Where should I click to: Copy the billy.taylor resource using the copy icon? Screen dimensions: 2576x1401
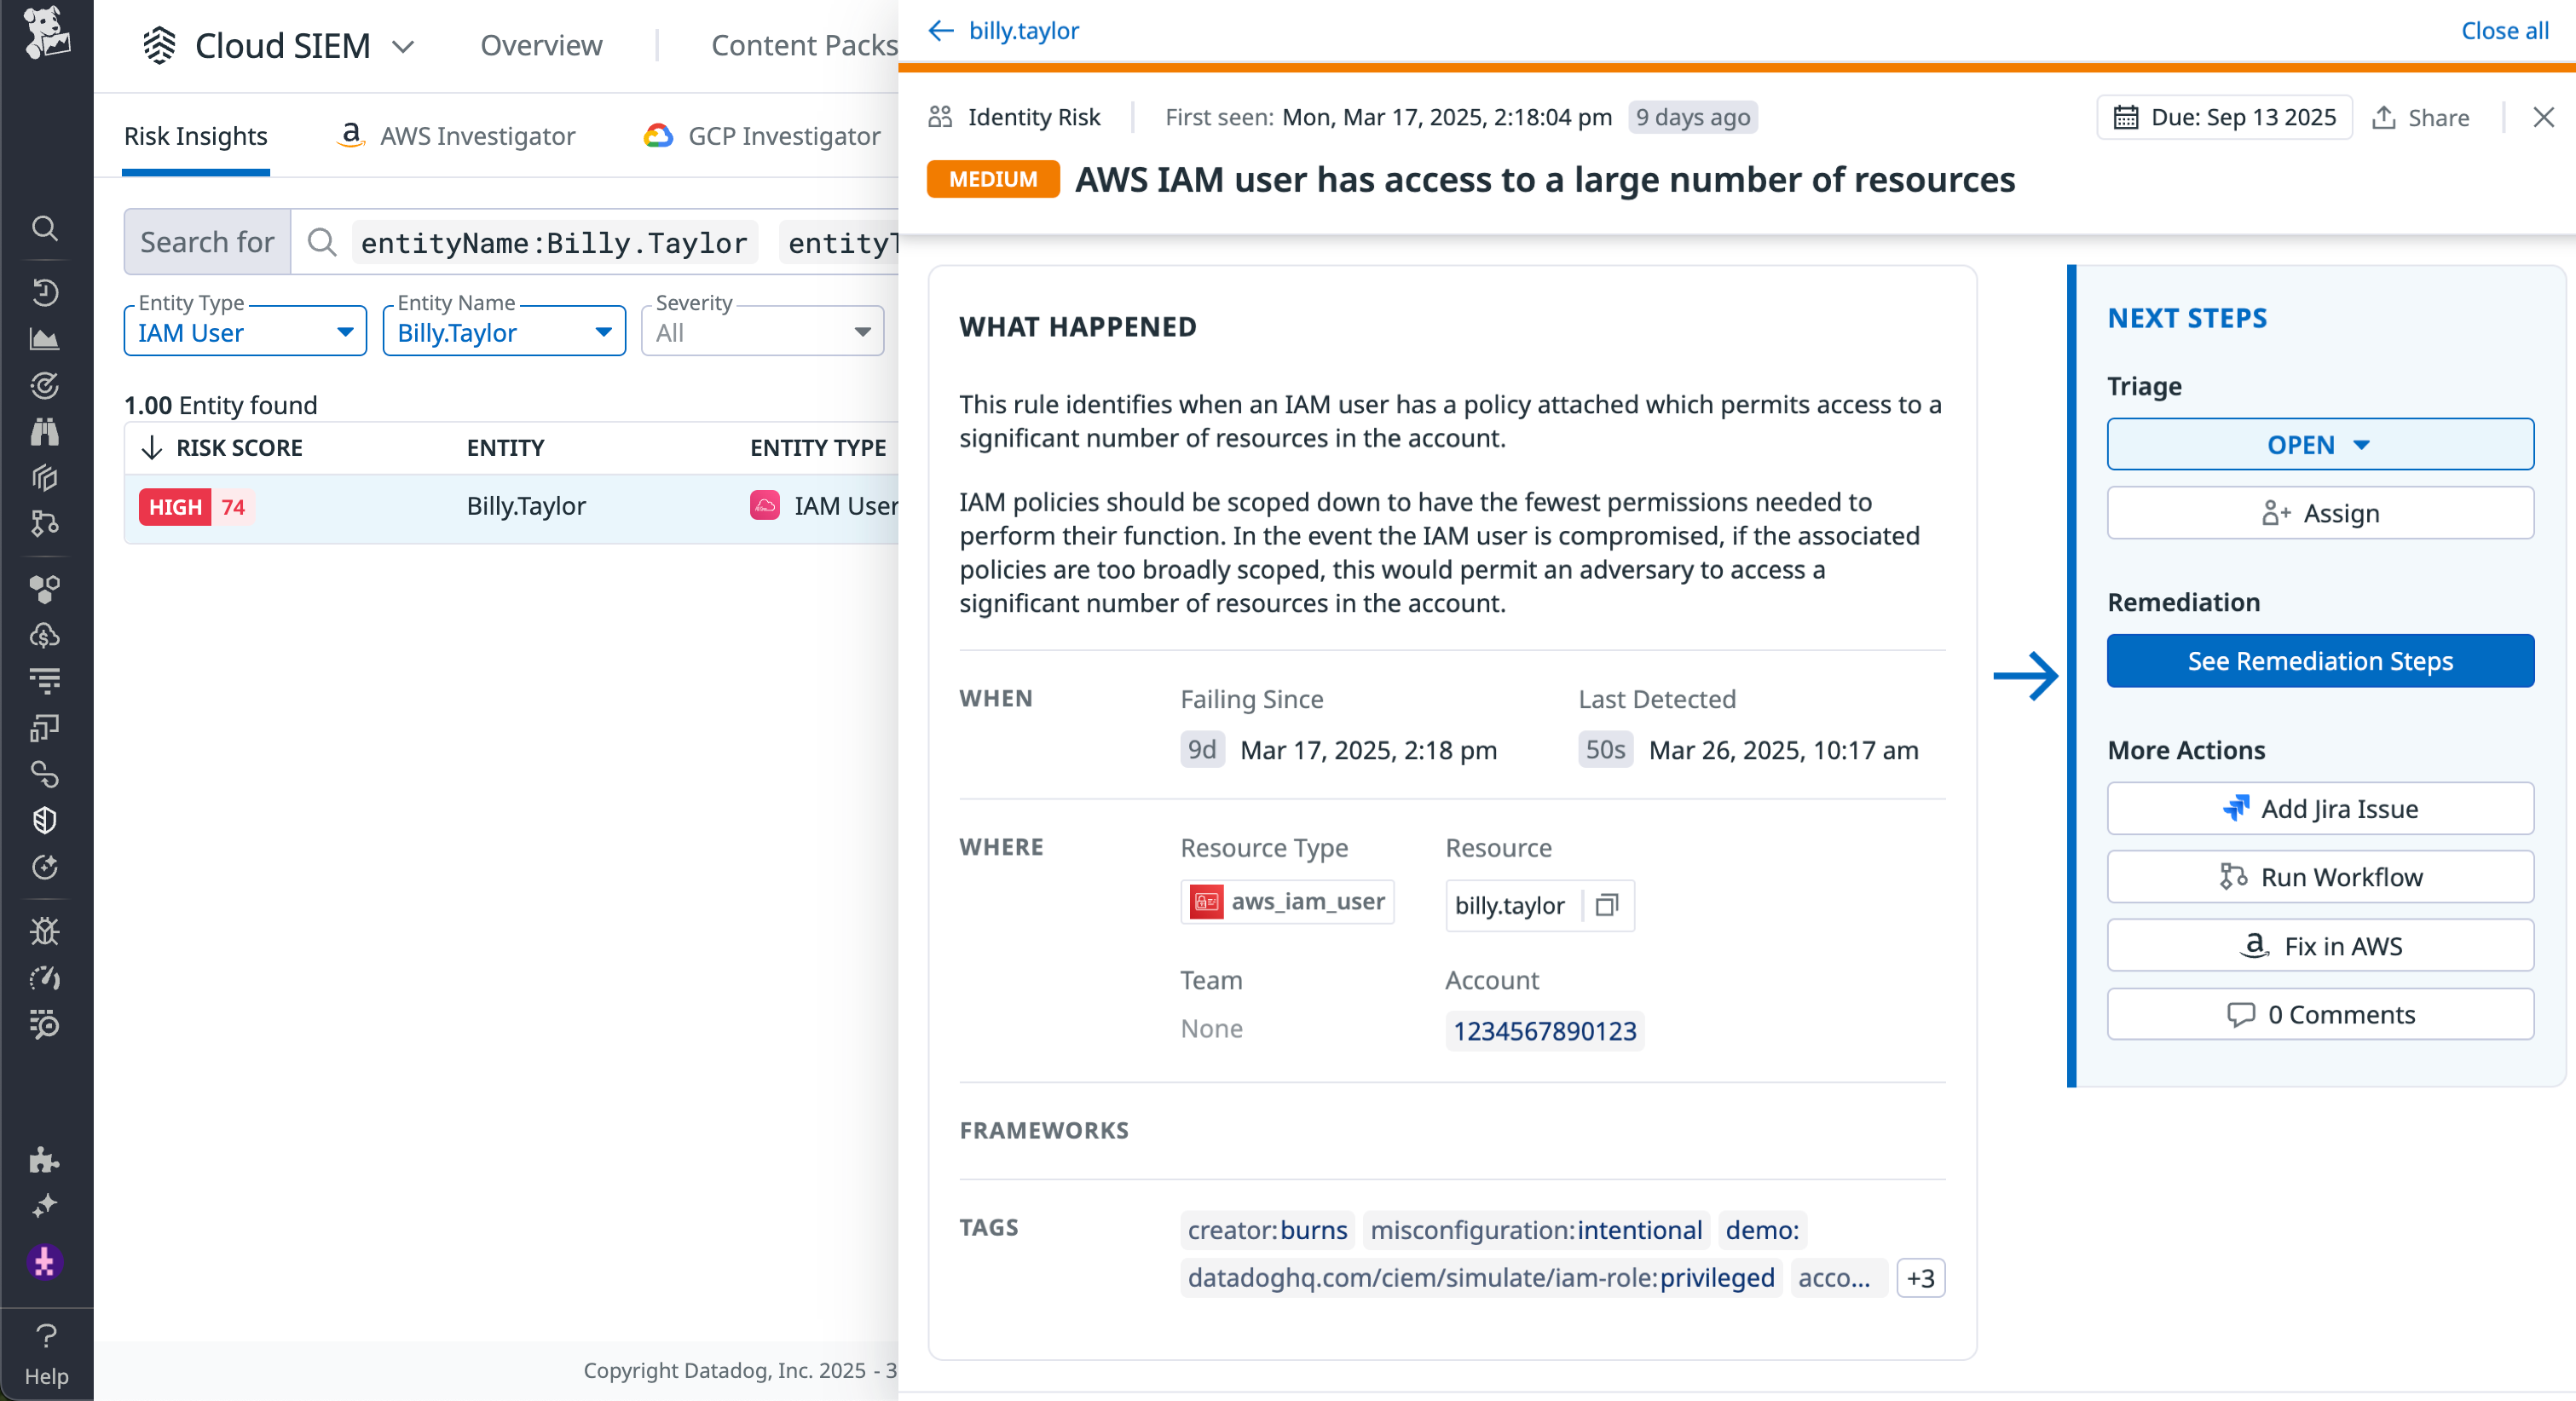1607,906
